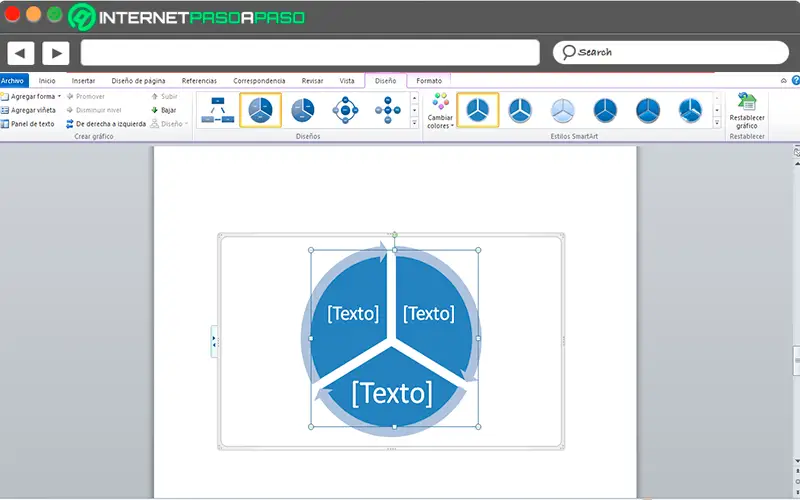Click Agregar viñeta button
Screen dimensions: 800x500
[28, 110]
